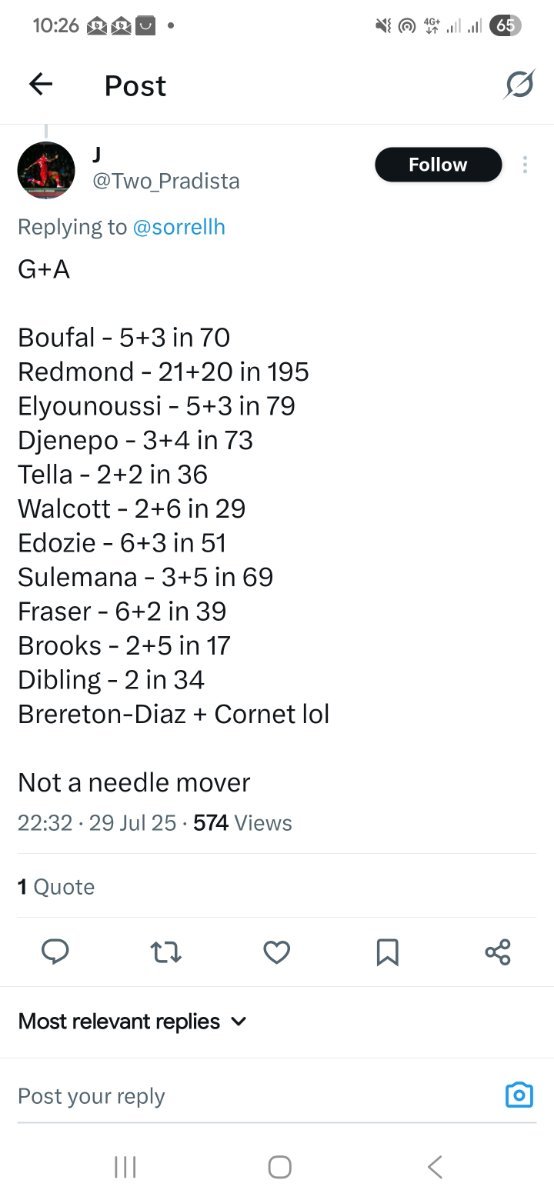View the 574 Views post analytics
The height and width of the screenshot is (1200, 554).
242,823
